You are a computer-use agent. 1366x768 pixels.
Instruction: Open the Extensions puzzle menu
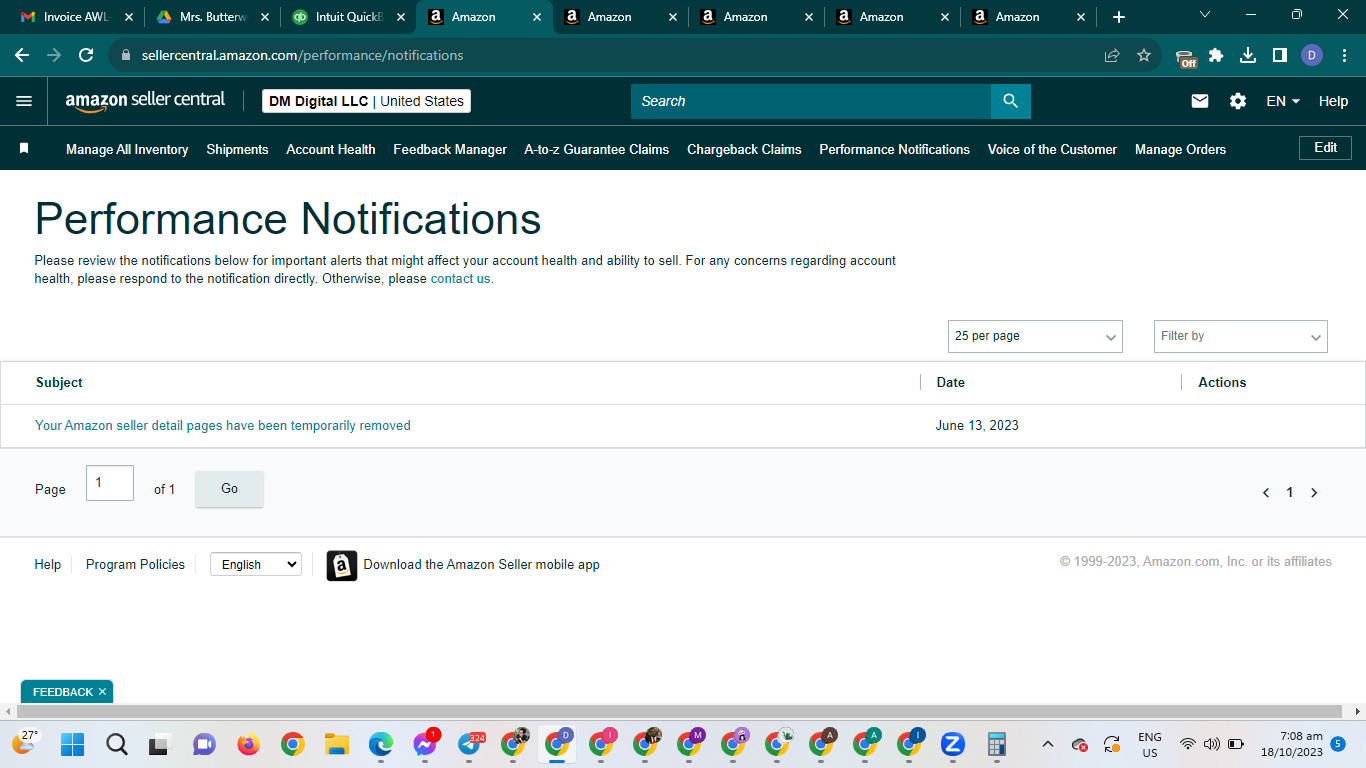(x=1216, y=56)
